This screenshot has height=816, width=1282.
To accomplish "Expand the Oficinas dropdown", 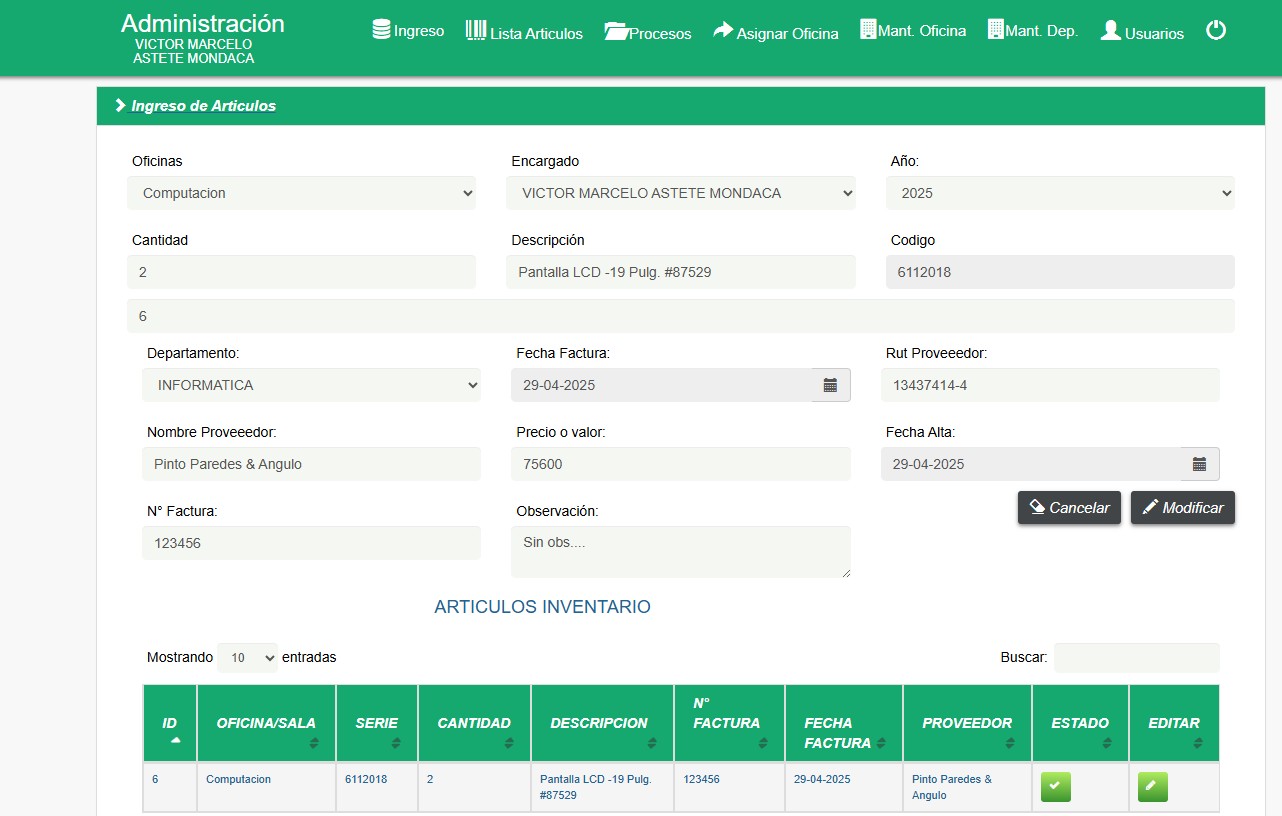I will [301, 193].
